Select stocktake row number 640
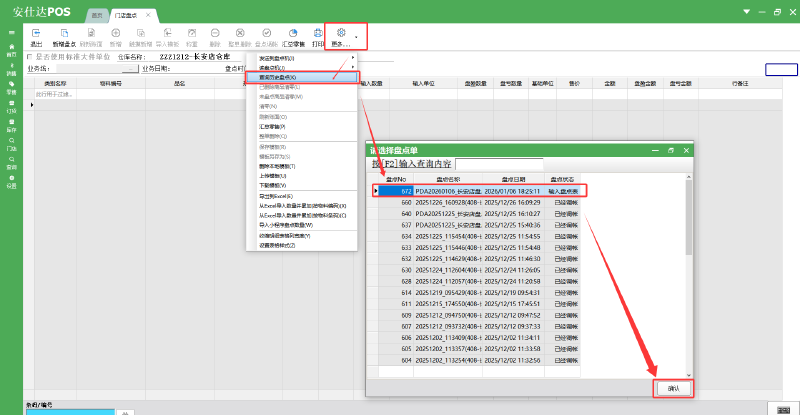 pos(479,214)
